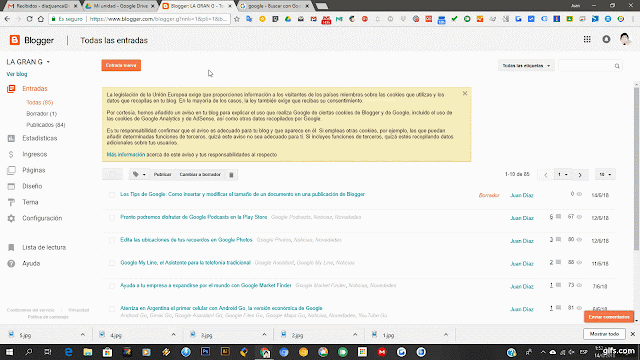Open the Ayuda help icon
The height and width of the screenshot is (360, 640).
click(11, 264)
